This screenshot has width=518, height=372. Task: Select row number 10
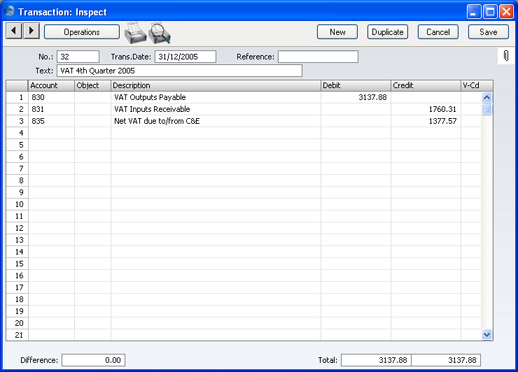(17, 204)
